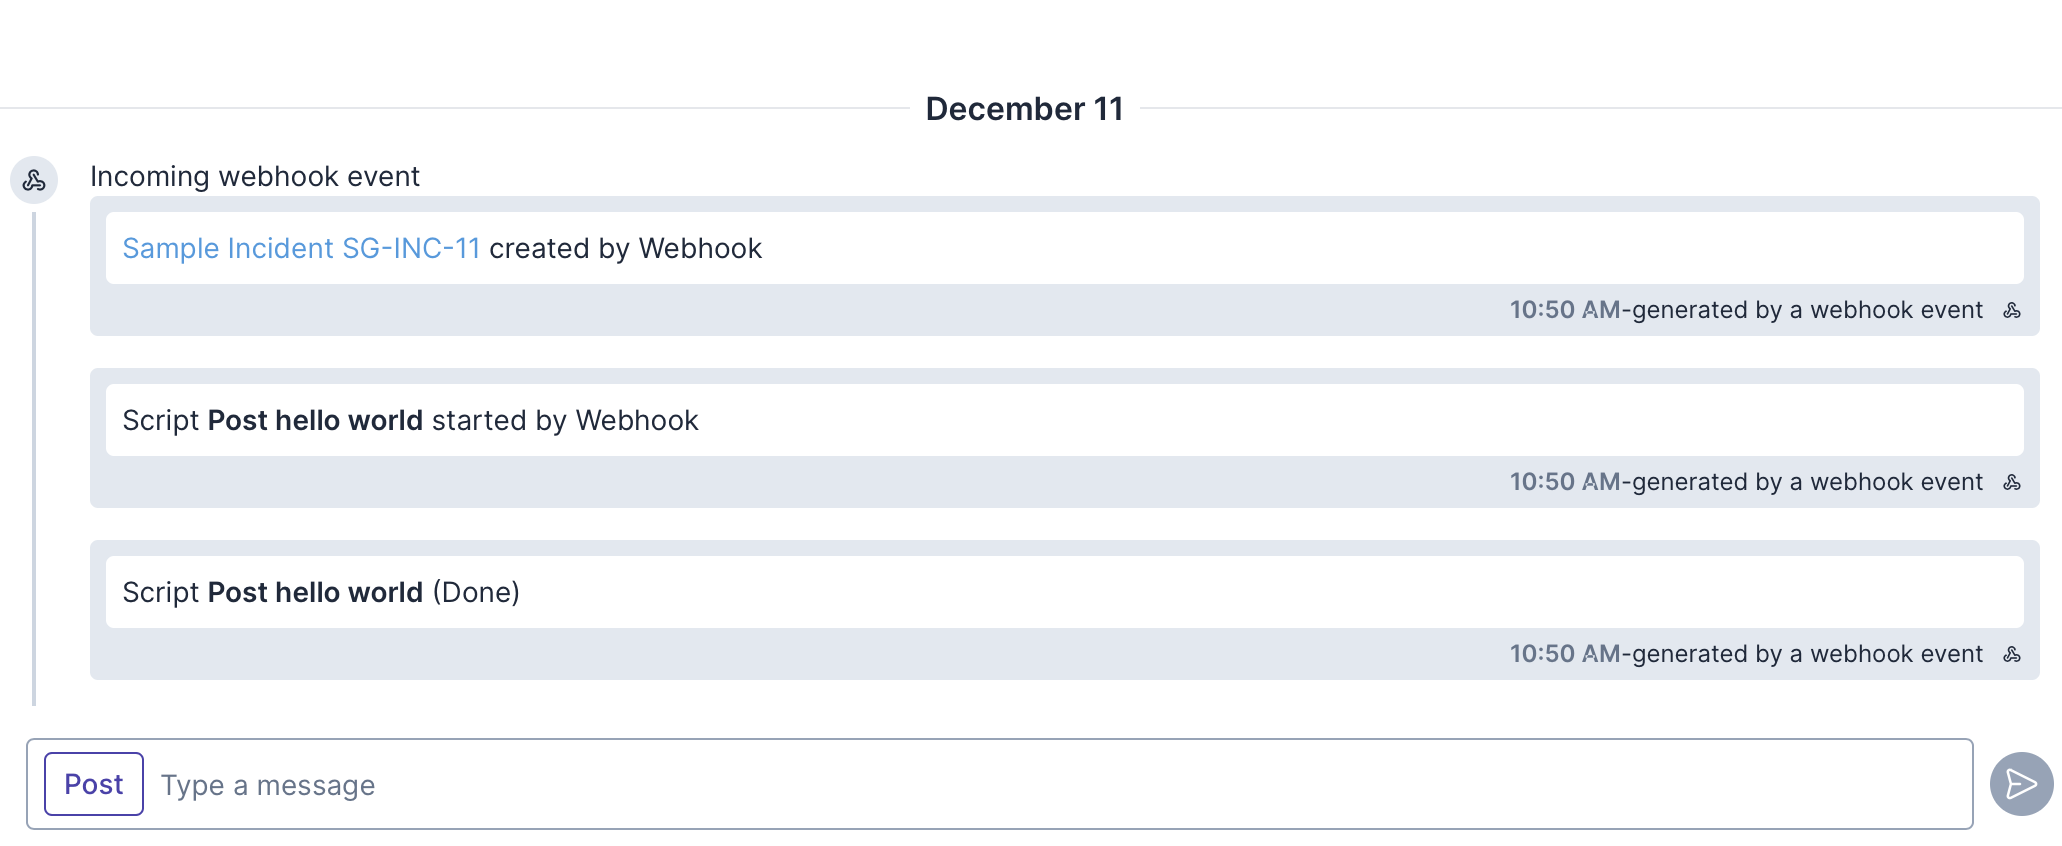Click webhook icon on 'started by Webhook' footer
Image resolution: width=2062 pixels, height=846 pixels.
coord(2012,483)
